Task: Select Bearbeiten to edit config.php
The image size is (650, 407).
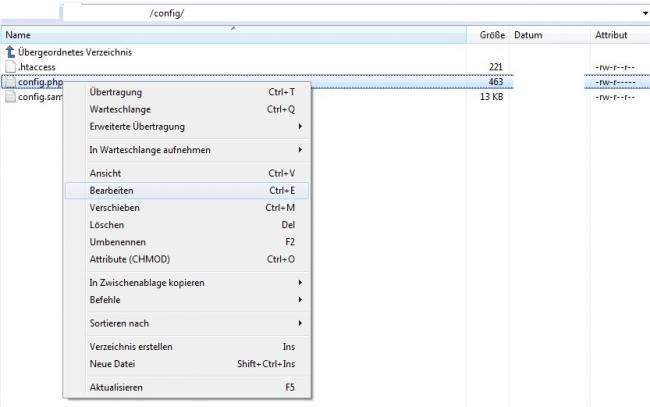Action: (187, 191)
